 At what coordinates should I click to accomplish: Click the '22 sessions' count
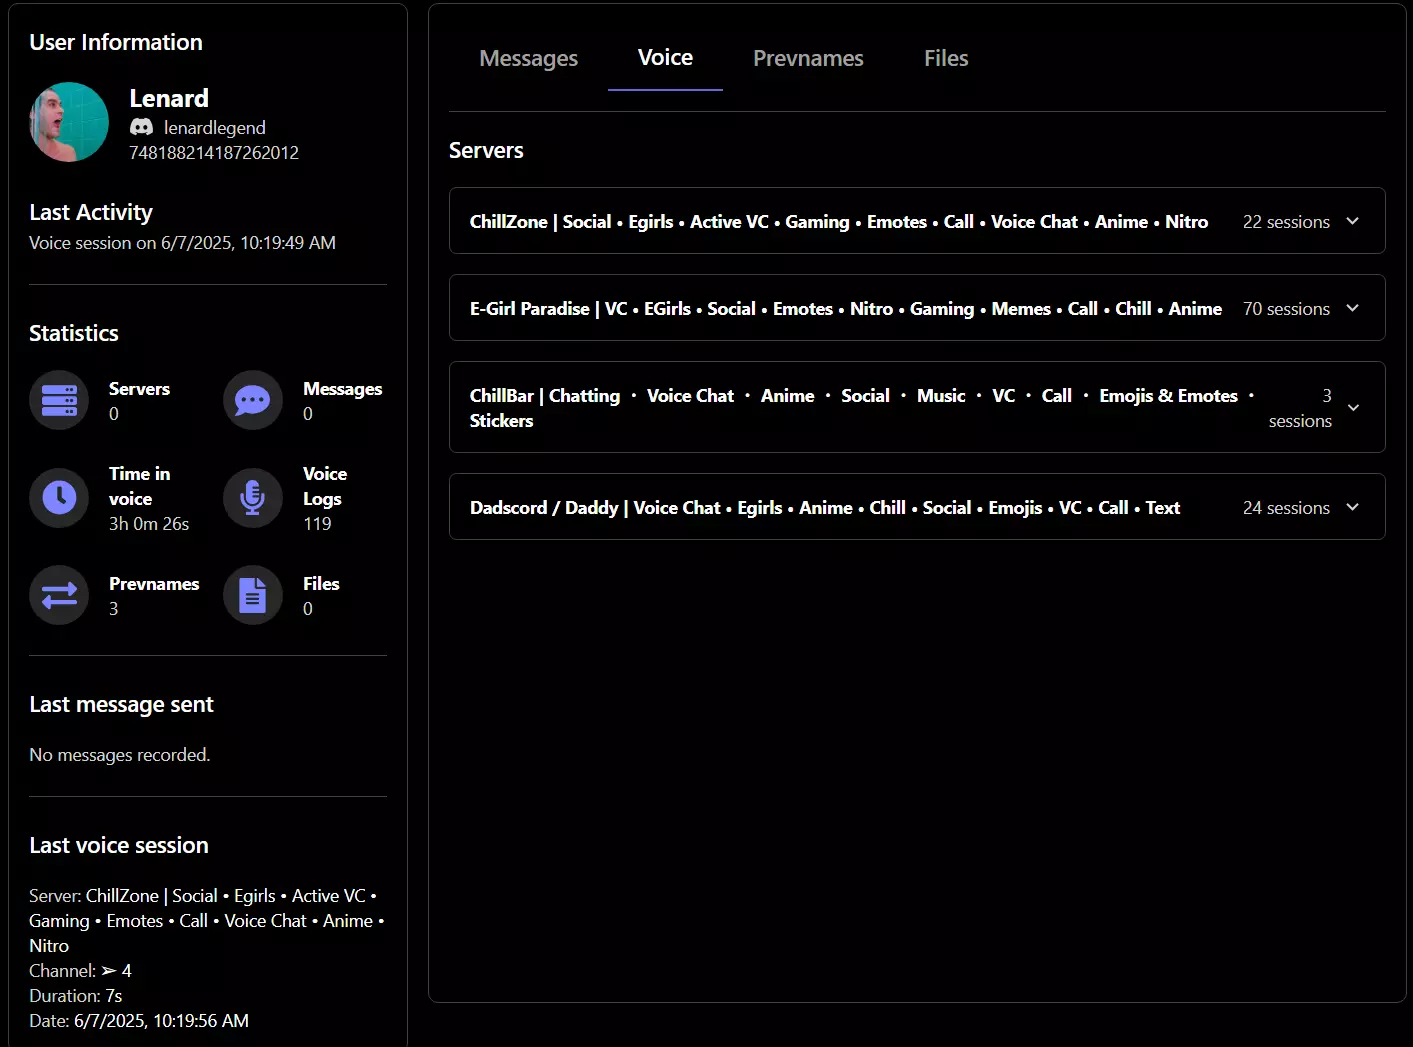pyautogui.click(x=1286, y=222)
